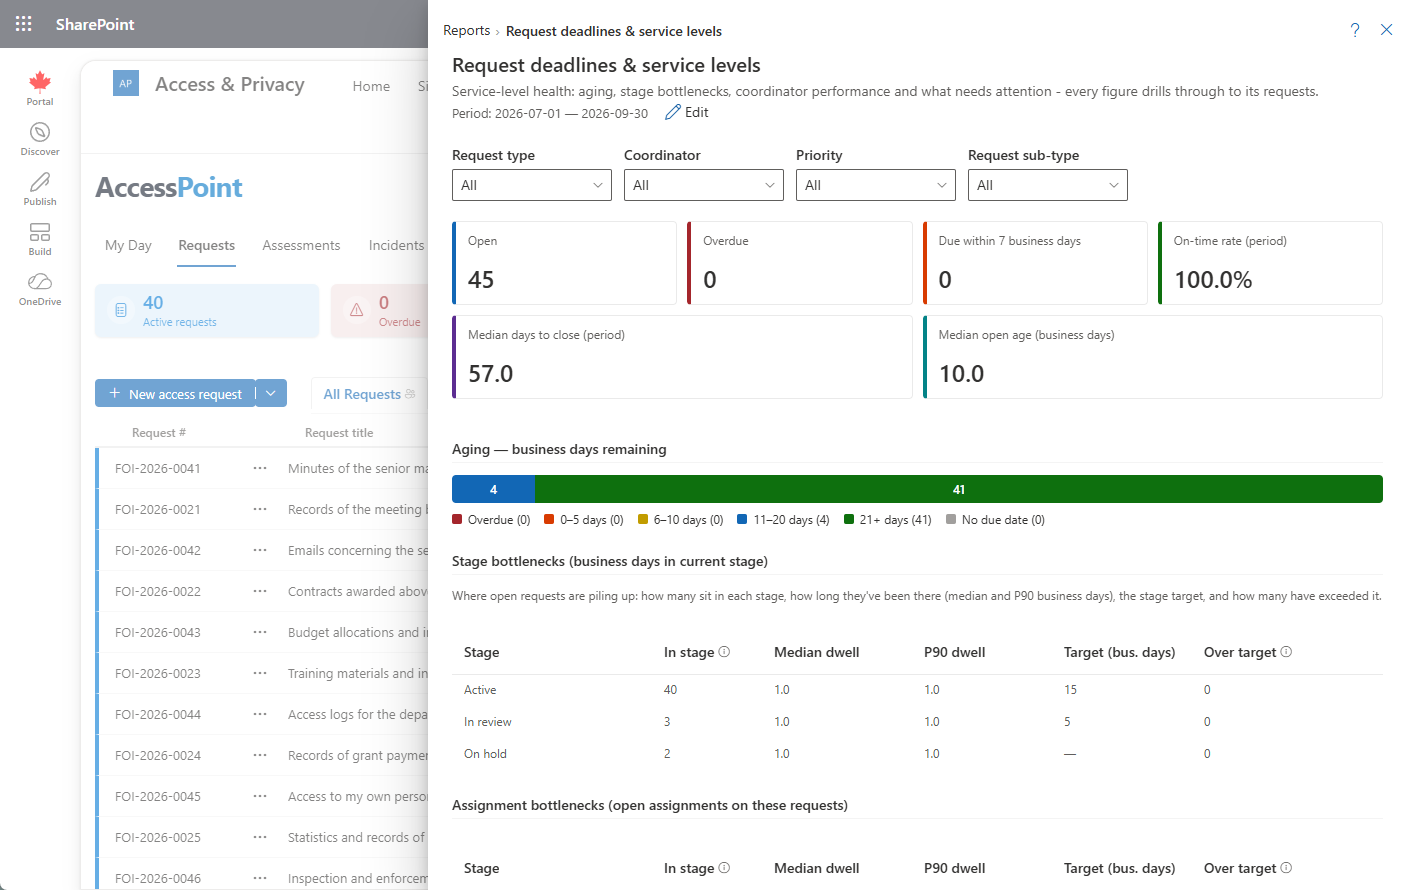Click the Overdue (0) legend entry
The height and width of the screenshot is (890, 1406).
491,520
